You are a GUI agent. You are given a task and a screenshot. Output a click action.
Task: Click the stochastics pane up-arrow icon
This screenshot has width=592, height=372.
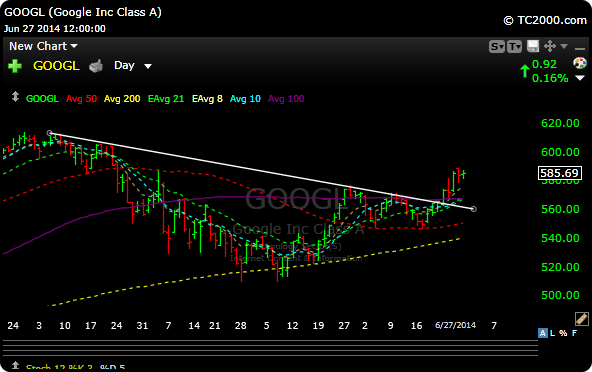15,365
